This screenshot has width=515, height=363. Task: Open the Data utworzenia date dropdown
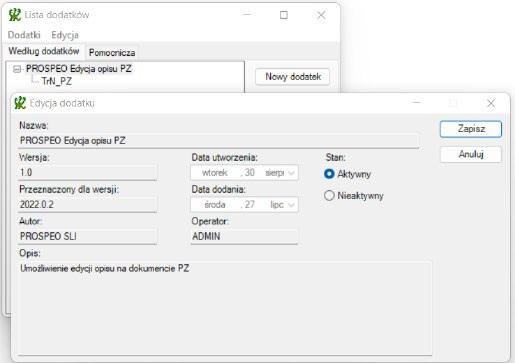291,173
